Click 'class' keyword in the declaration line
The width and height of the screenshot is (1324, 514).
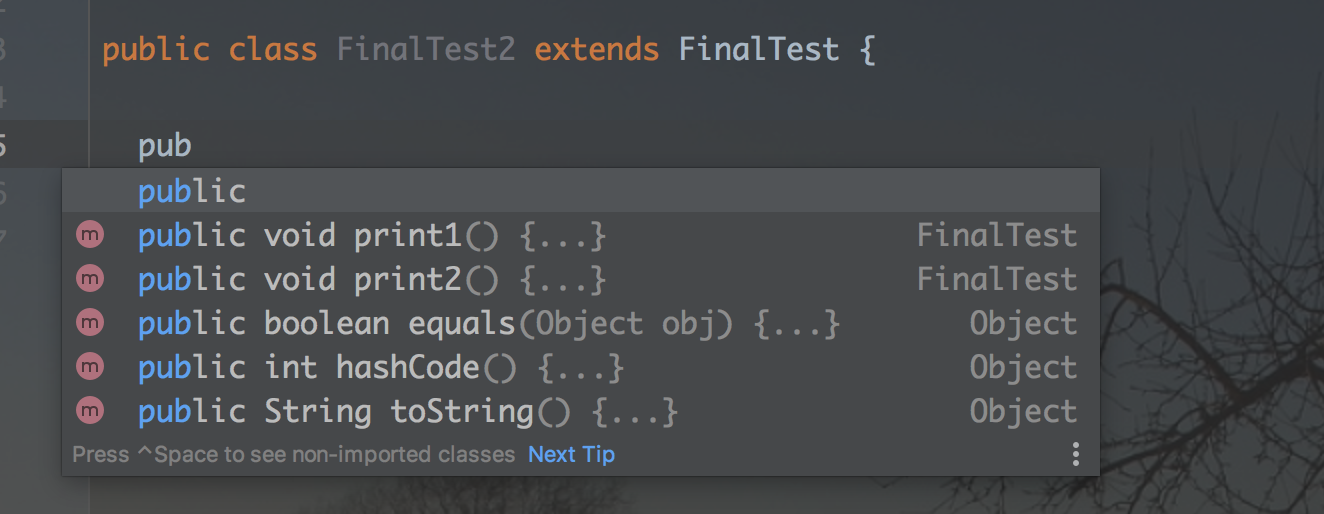coord(273,49)
